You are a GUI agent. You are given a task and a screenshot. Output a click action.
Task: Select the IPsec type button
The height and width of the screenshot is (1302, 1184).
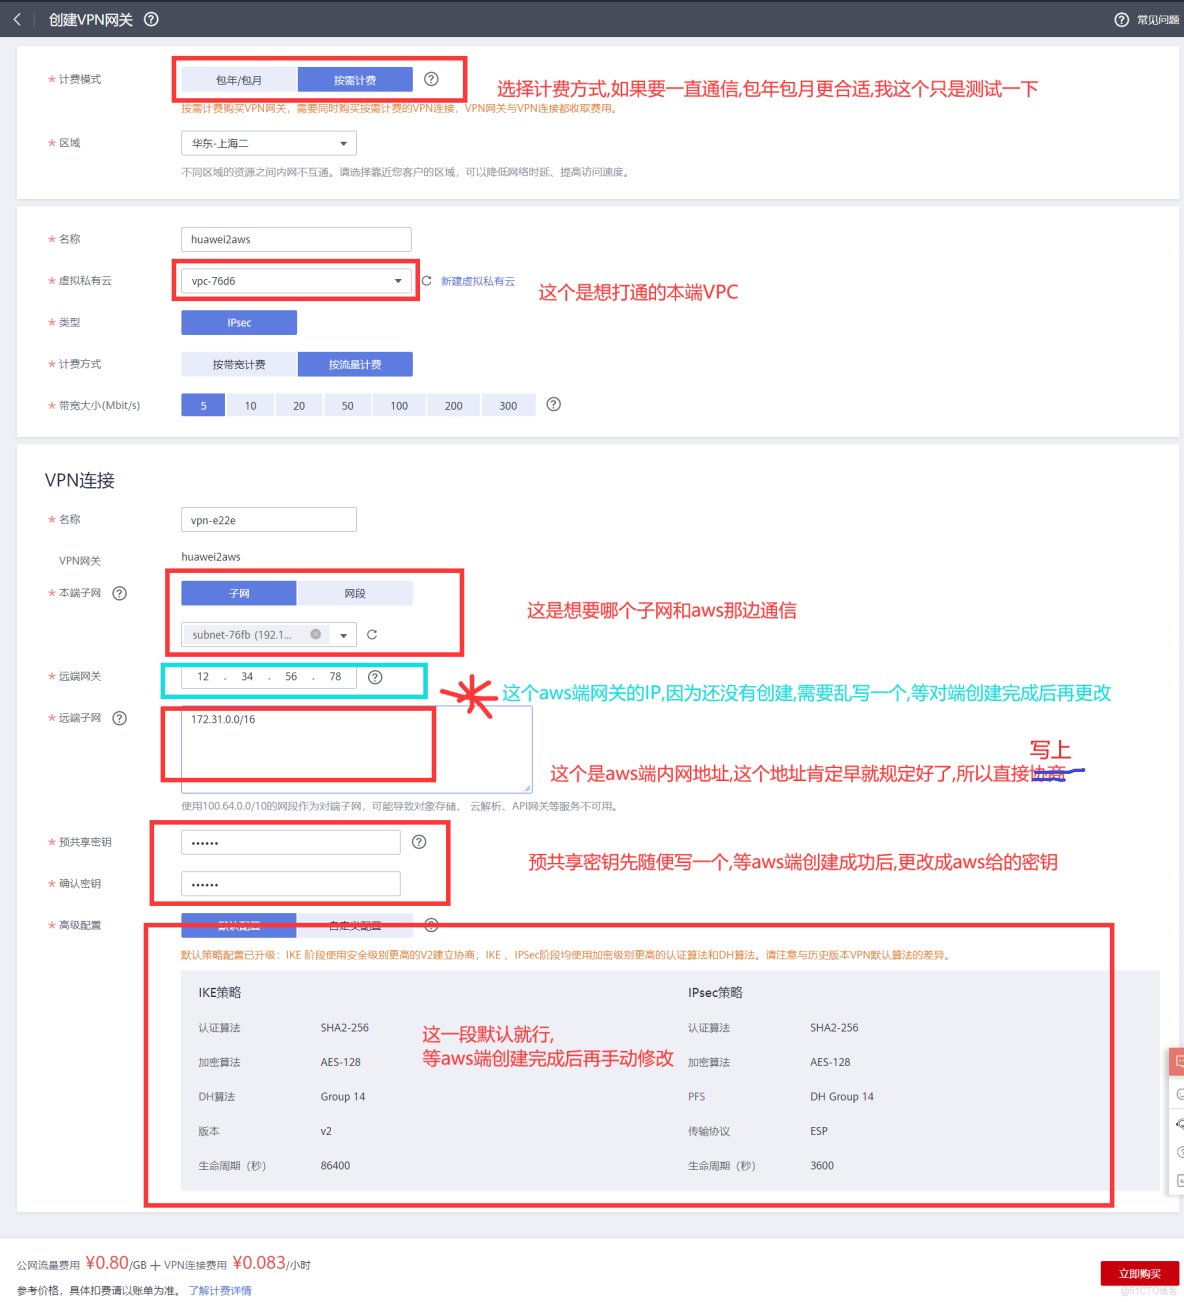click(239, 322)
